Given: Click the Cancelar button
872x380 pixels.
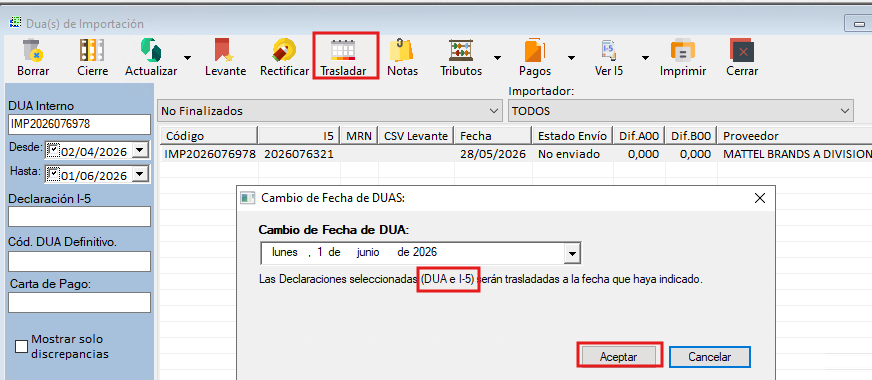Looking at the screenshot, I should tap(710, 357).
